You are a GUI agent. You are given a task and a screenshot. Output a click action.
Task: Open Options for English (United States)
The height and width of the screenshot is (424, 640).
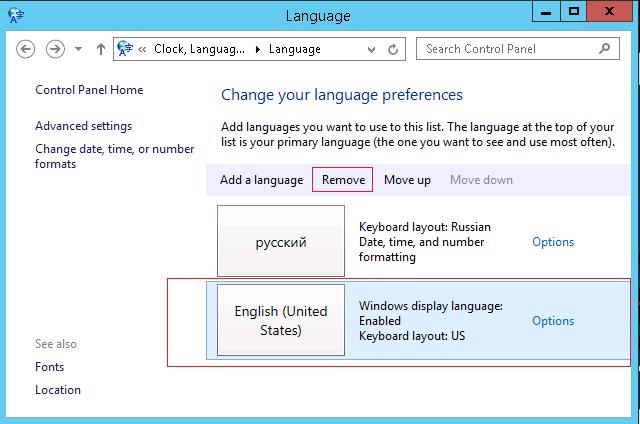click(x=552, y=321)
